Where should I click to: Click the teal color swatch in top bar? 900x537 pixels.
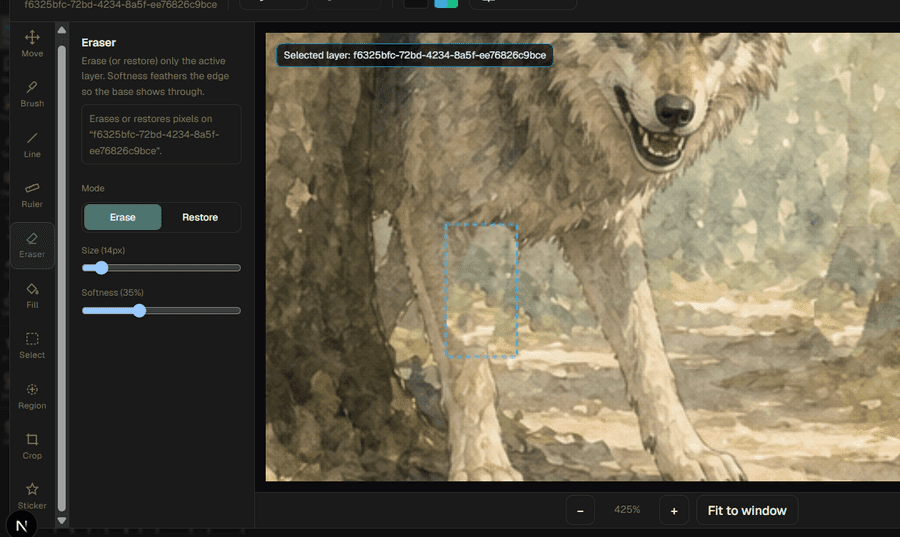coord(446,3)
